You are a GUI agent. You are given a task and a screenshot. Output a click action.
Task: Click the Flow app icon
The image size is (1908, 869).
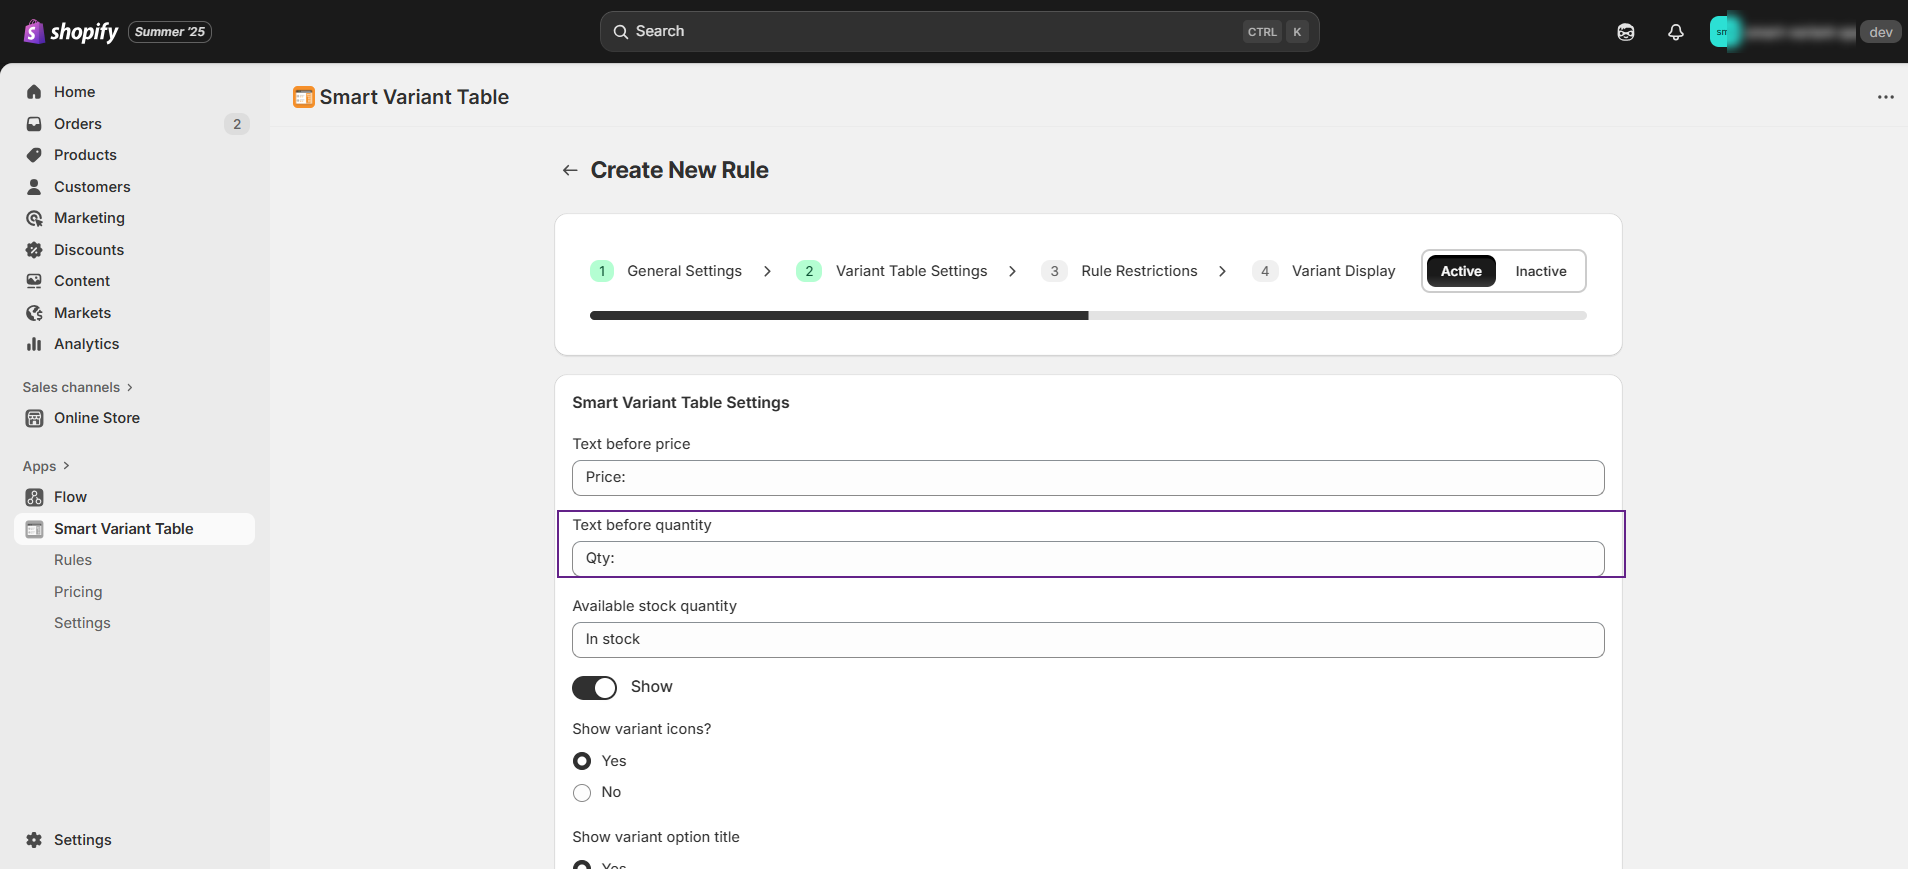34,497
